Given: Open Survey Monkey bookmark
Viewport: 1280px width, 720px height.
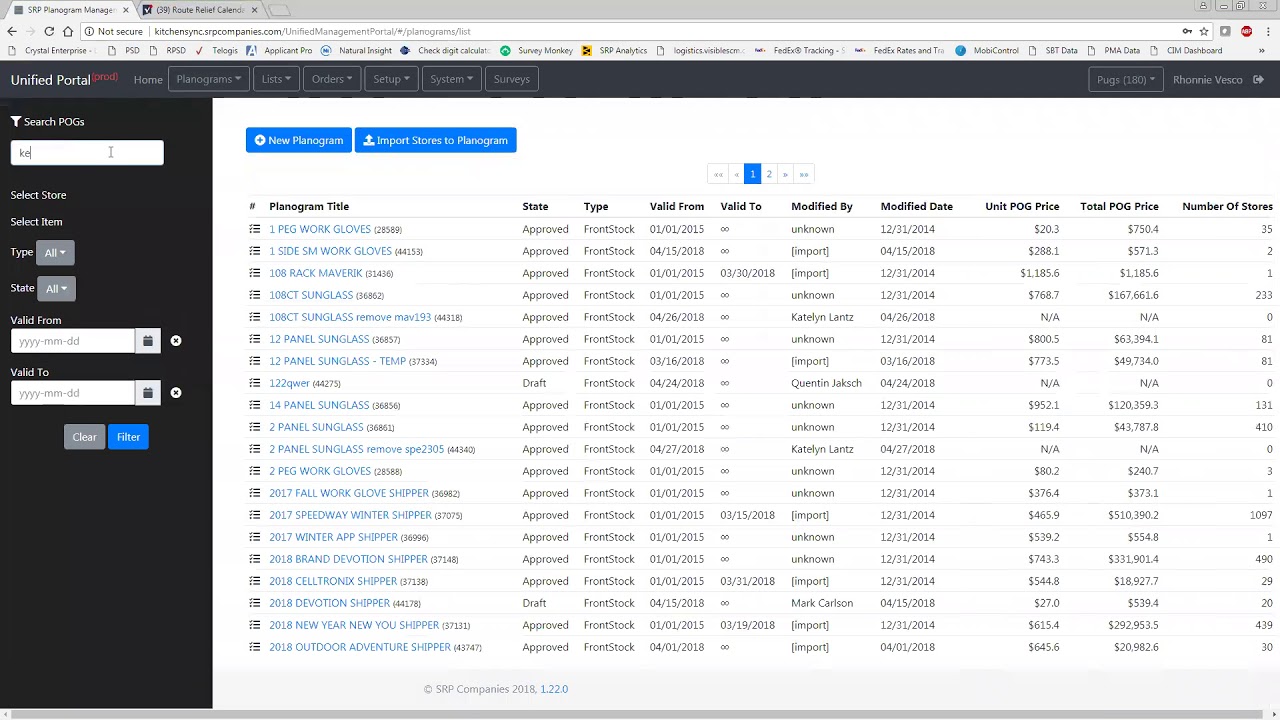Looking at the screenshot, I should (x=536, y=50).
